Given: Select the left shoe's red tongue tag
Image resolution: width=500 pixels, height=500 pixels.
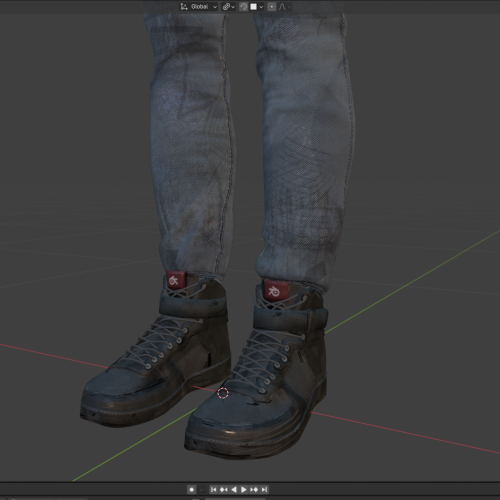Looking at the screenshot, I should click(175, 280).
